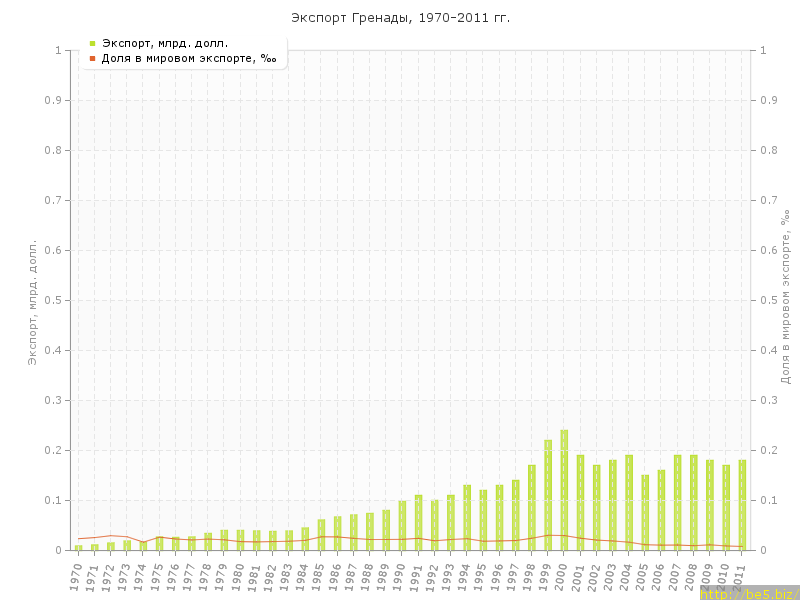Select the bar for year 2011
Viewport: 800px width, 600px height.
[x=742, y=505]
